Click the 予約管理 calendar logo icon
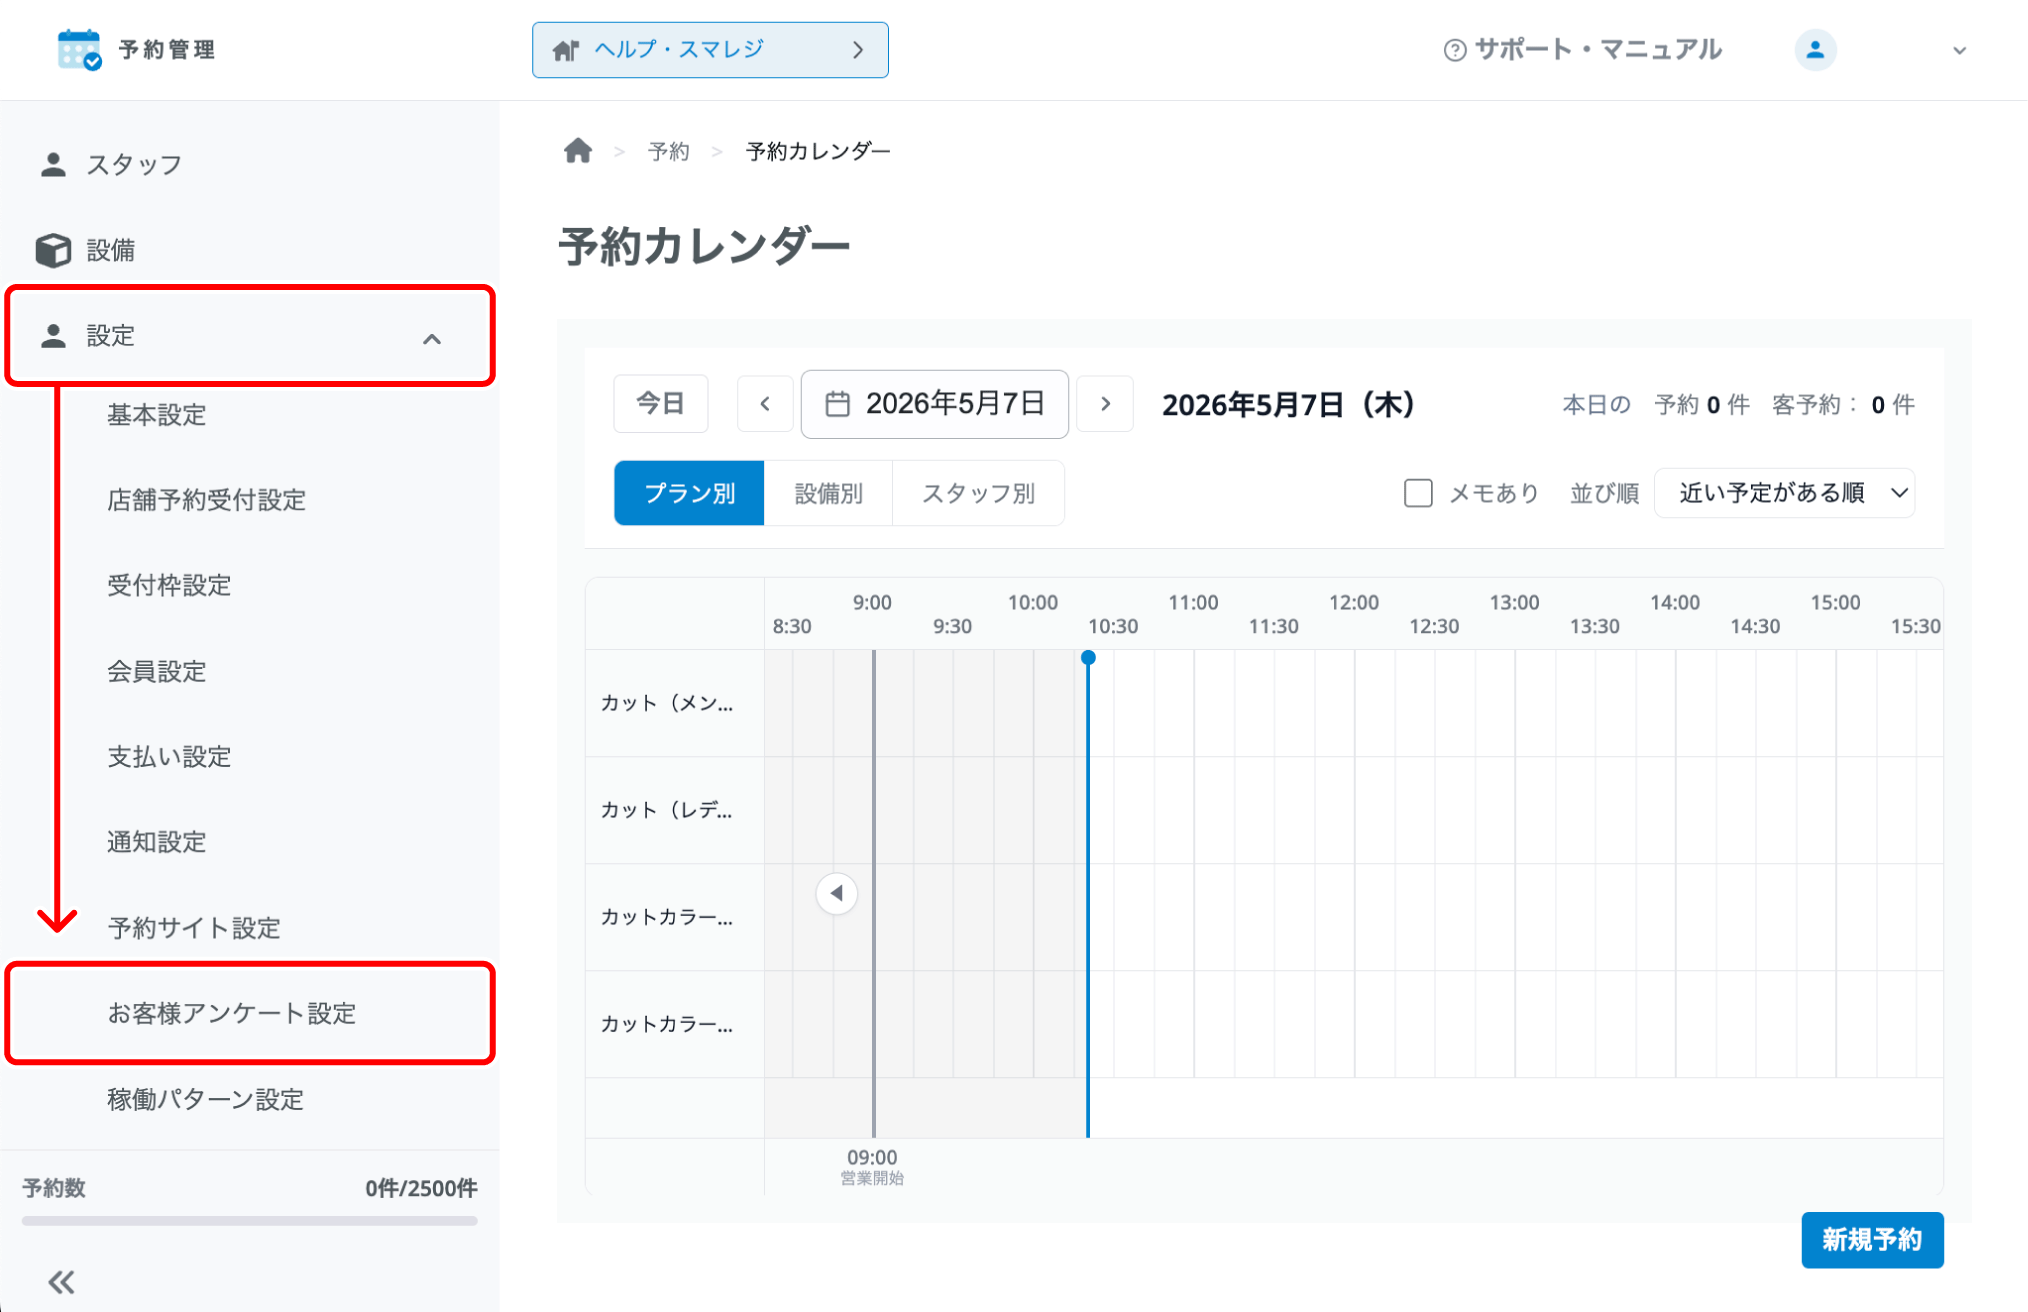 tap(79, 49)
